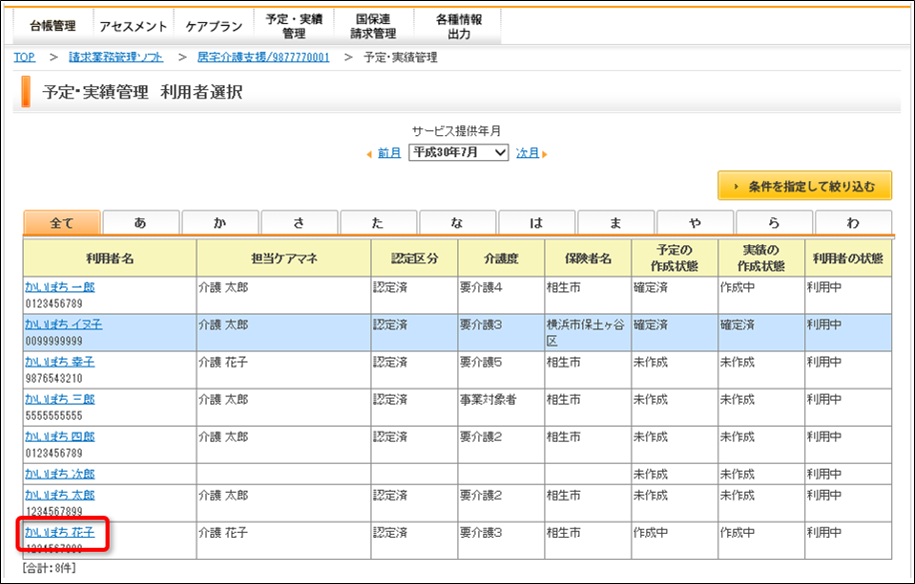Open the 予定・実績管理 menu
Image resolution: width=915 pixels, height=584 pixels.
(x=294, y=26)
